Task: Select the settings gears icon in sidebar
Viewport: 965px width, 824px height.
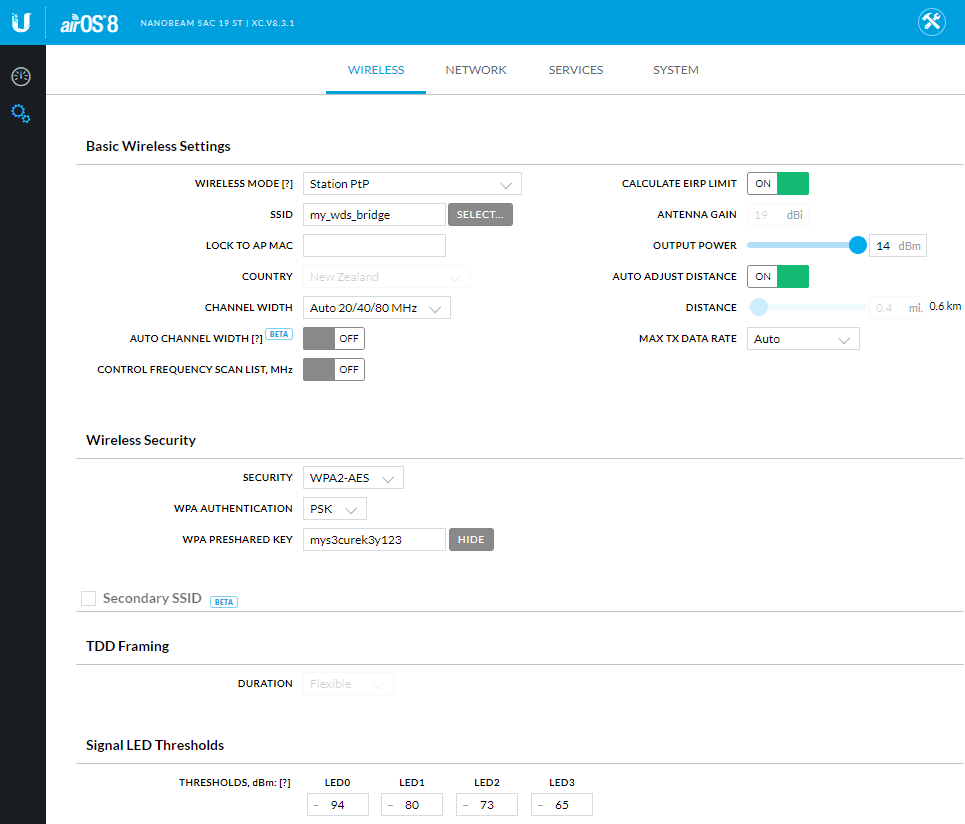Action: (21, 113)
